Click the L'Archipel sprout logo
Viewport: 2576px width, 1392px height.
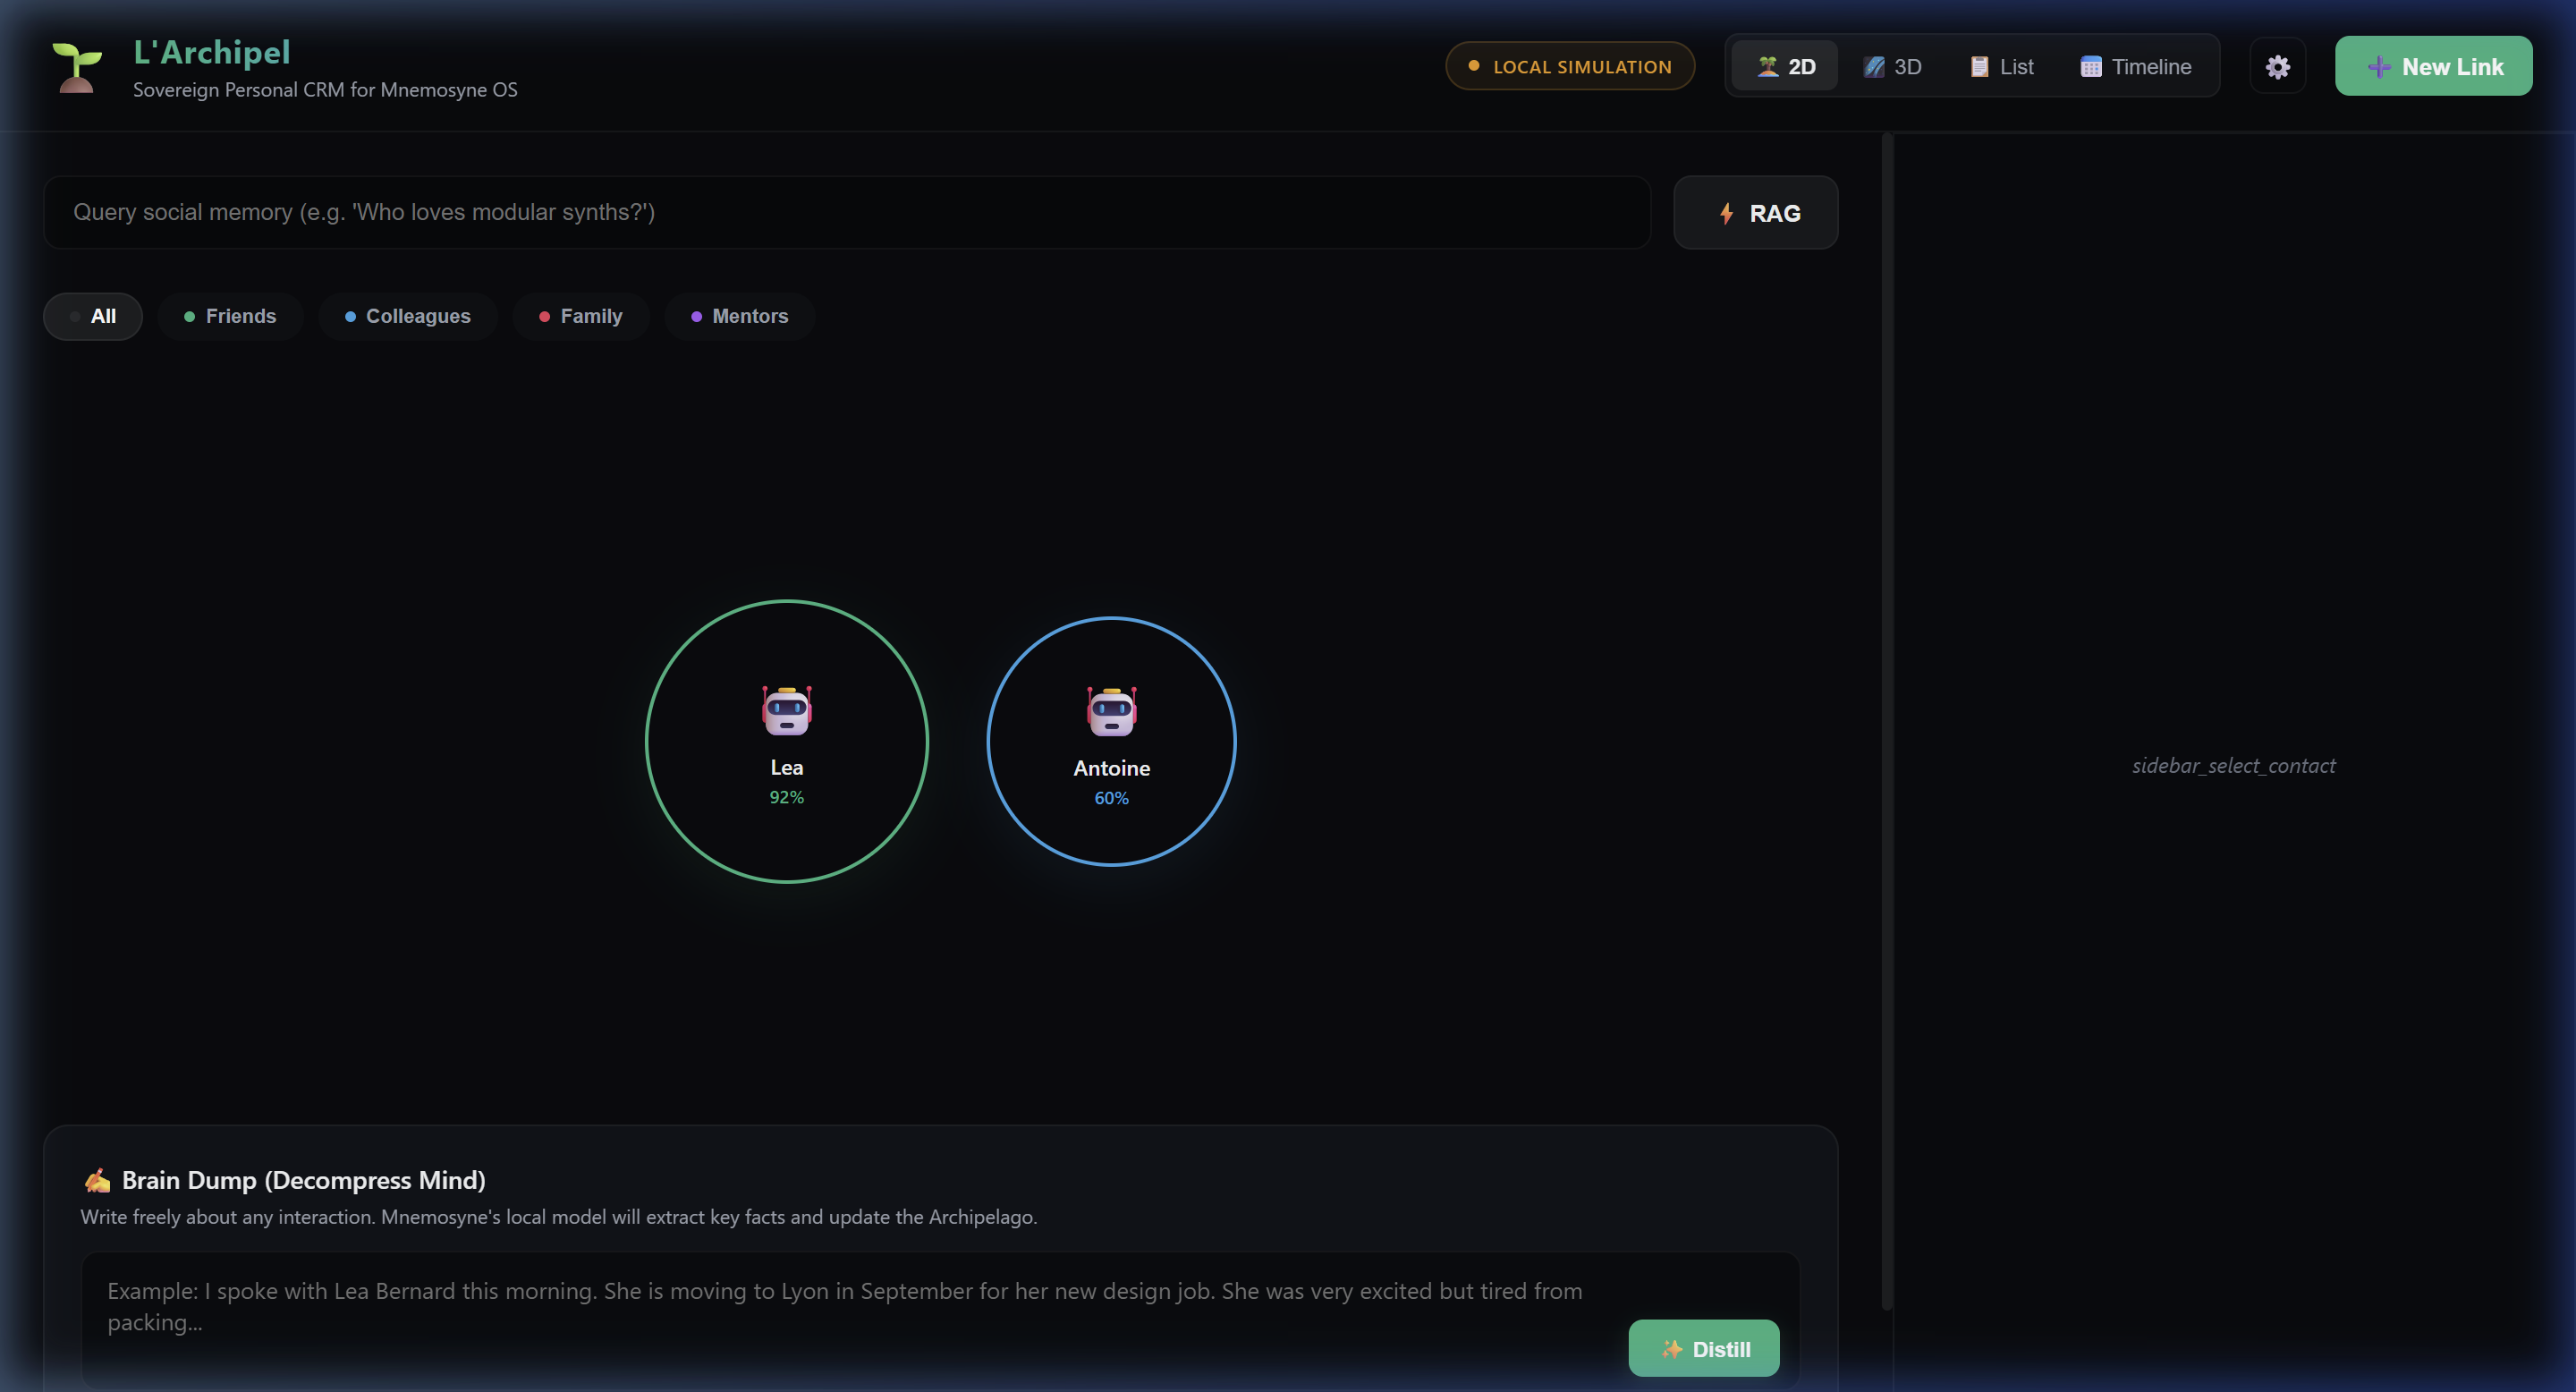[77, 67]
